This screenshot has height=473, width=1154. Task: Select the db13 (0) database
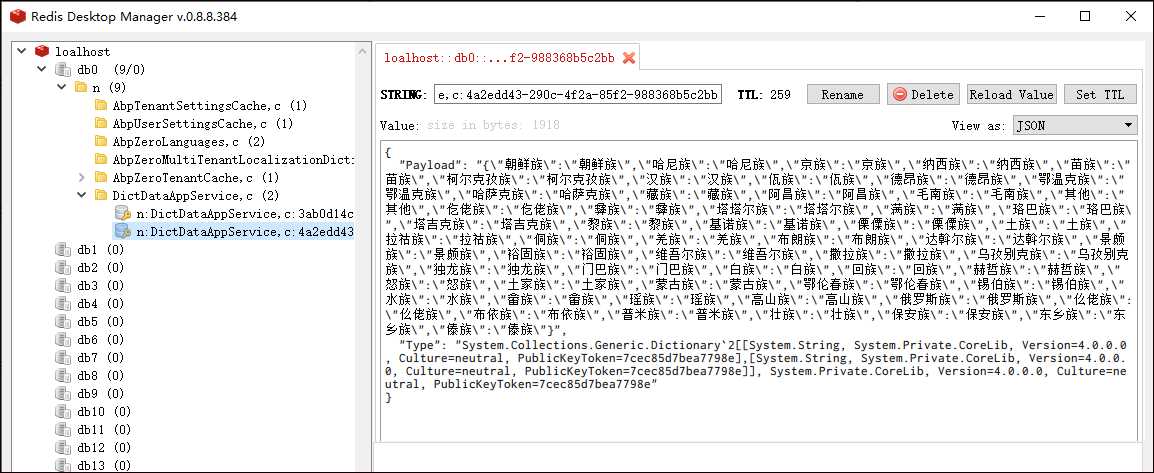(x=104, y=466)
